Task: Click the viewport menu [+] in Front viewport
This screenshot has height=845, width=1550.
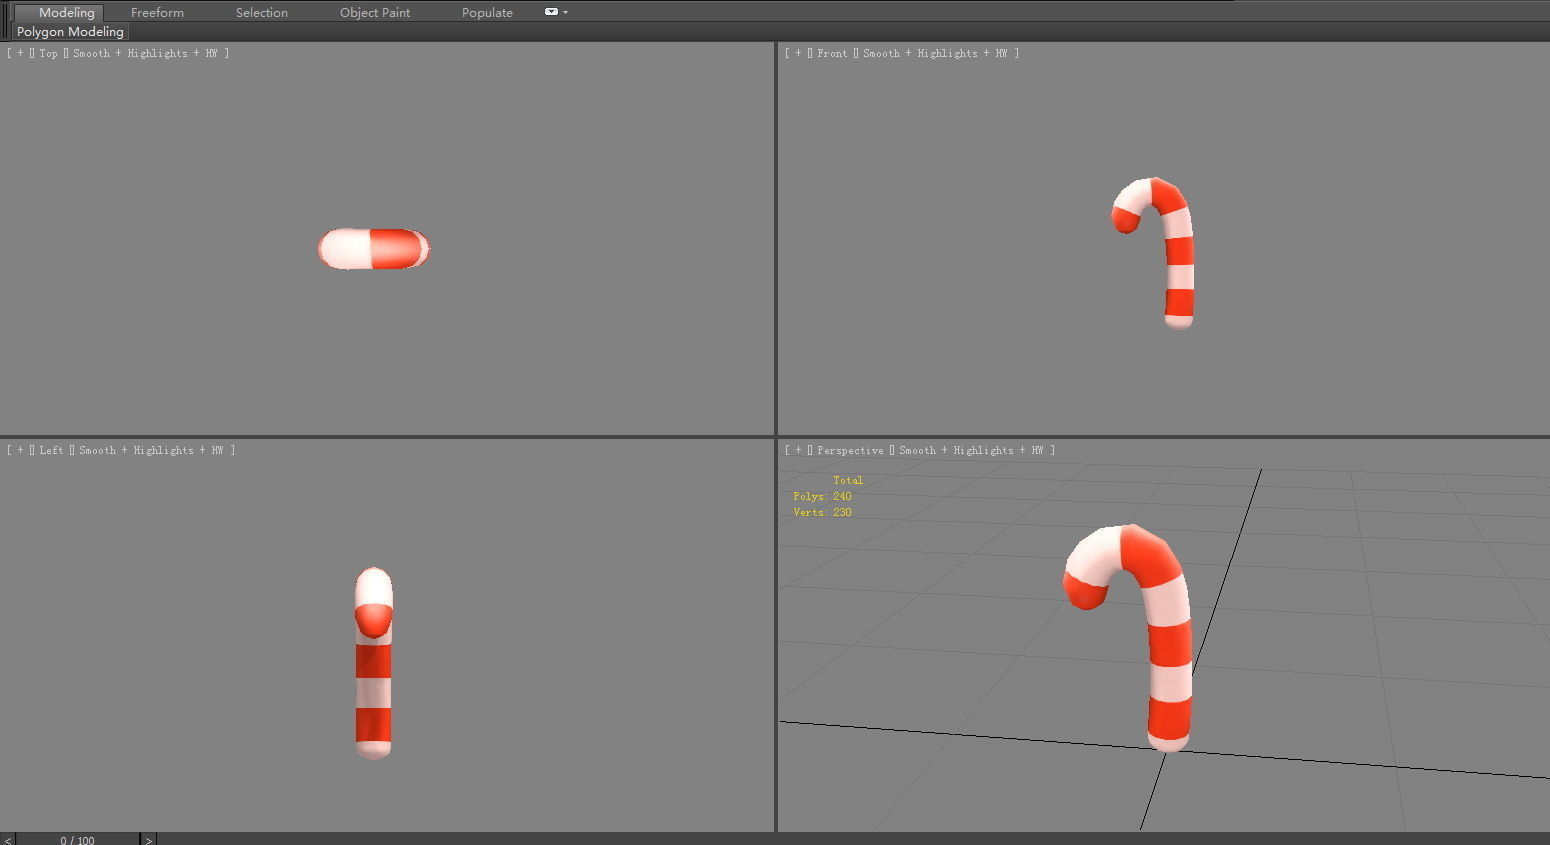Action: pos(797,53)
